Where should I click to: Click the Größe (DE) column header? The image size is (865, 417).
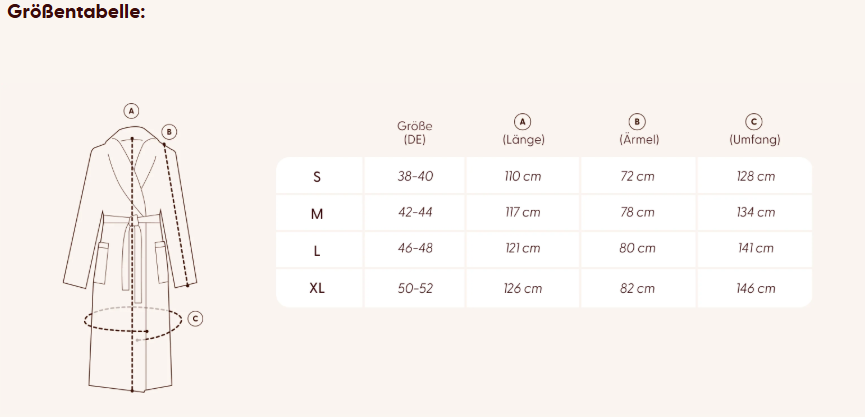click(415, 133)
